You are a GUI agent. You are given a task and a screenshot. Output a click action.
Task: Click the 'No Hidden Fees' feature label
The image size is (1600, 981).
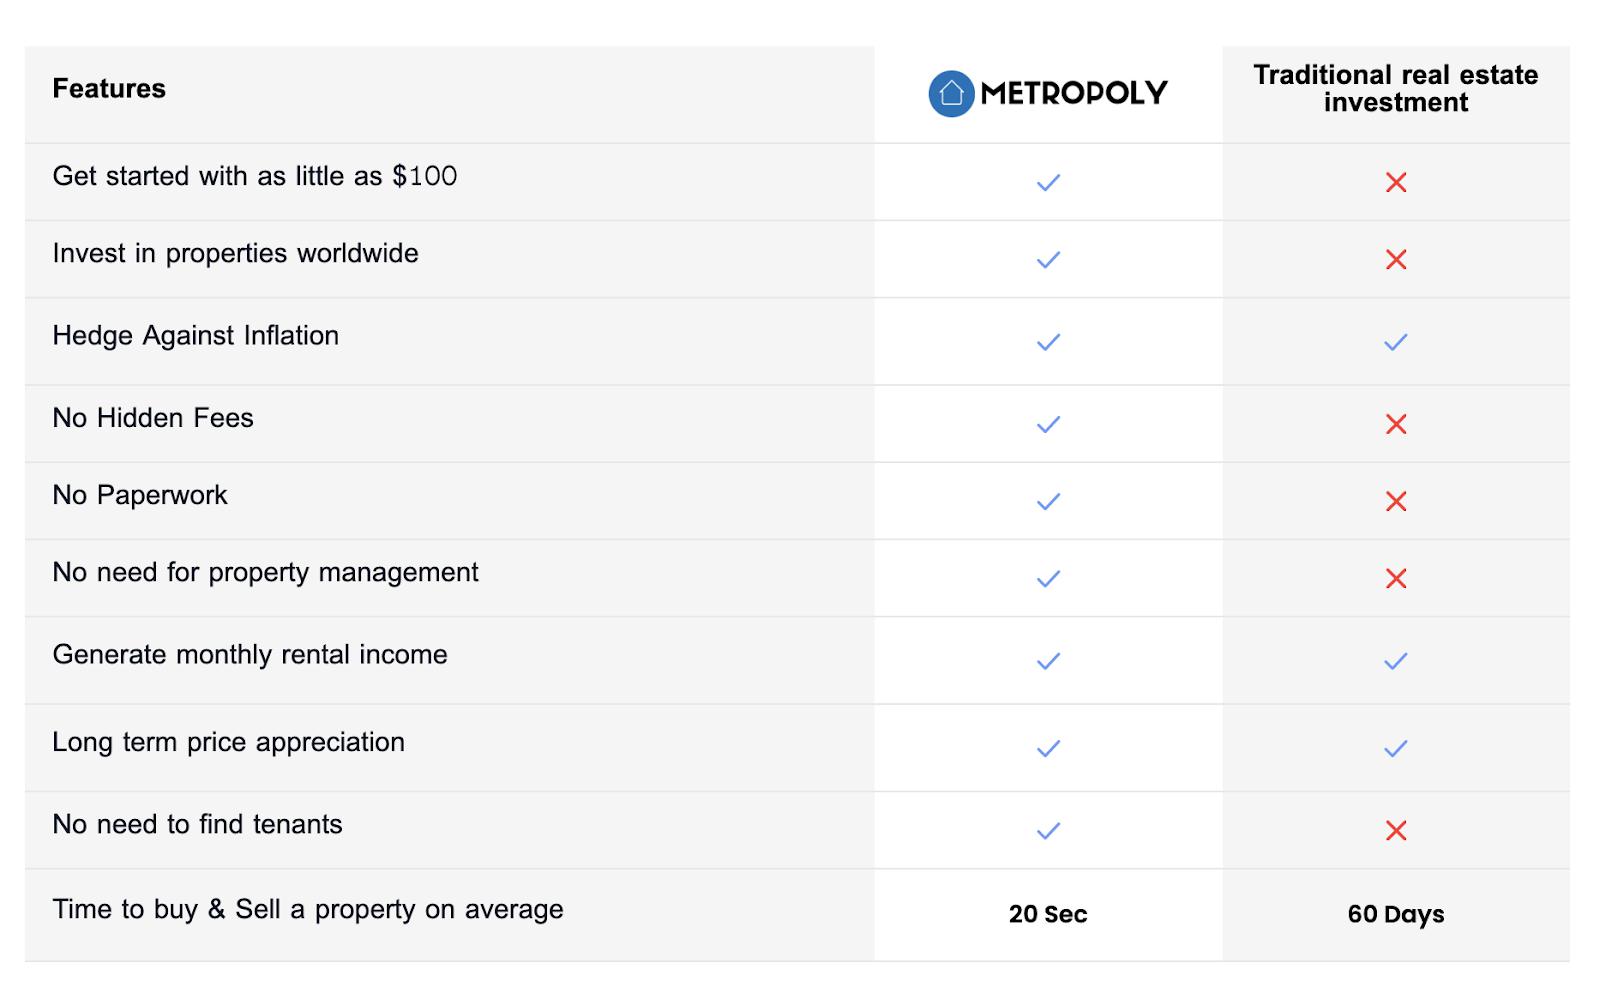click(x=153, y=418)
